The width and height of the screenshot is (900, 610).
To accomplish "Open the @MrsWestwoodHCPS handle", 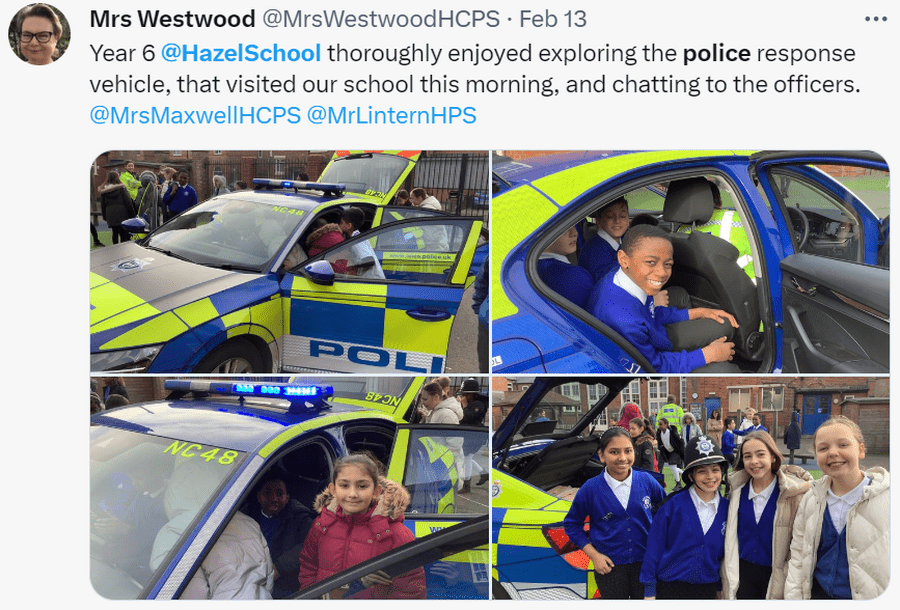I will pyautogui.click(x=381, y=19).
